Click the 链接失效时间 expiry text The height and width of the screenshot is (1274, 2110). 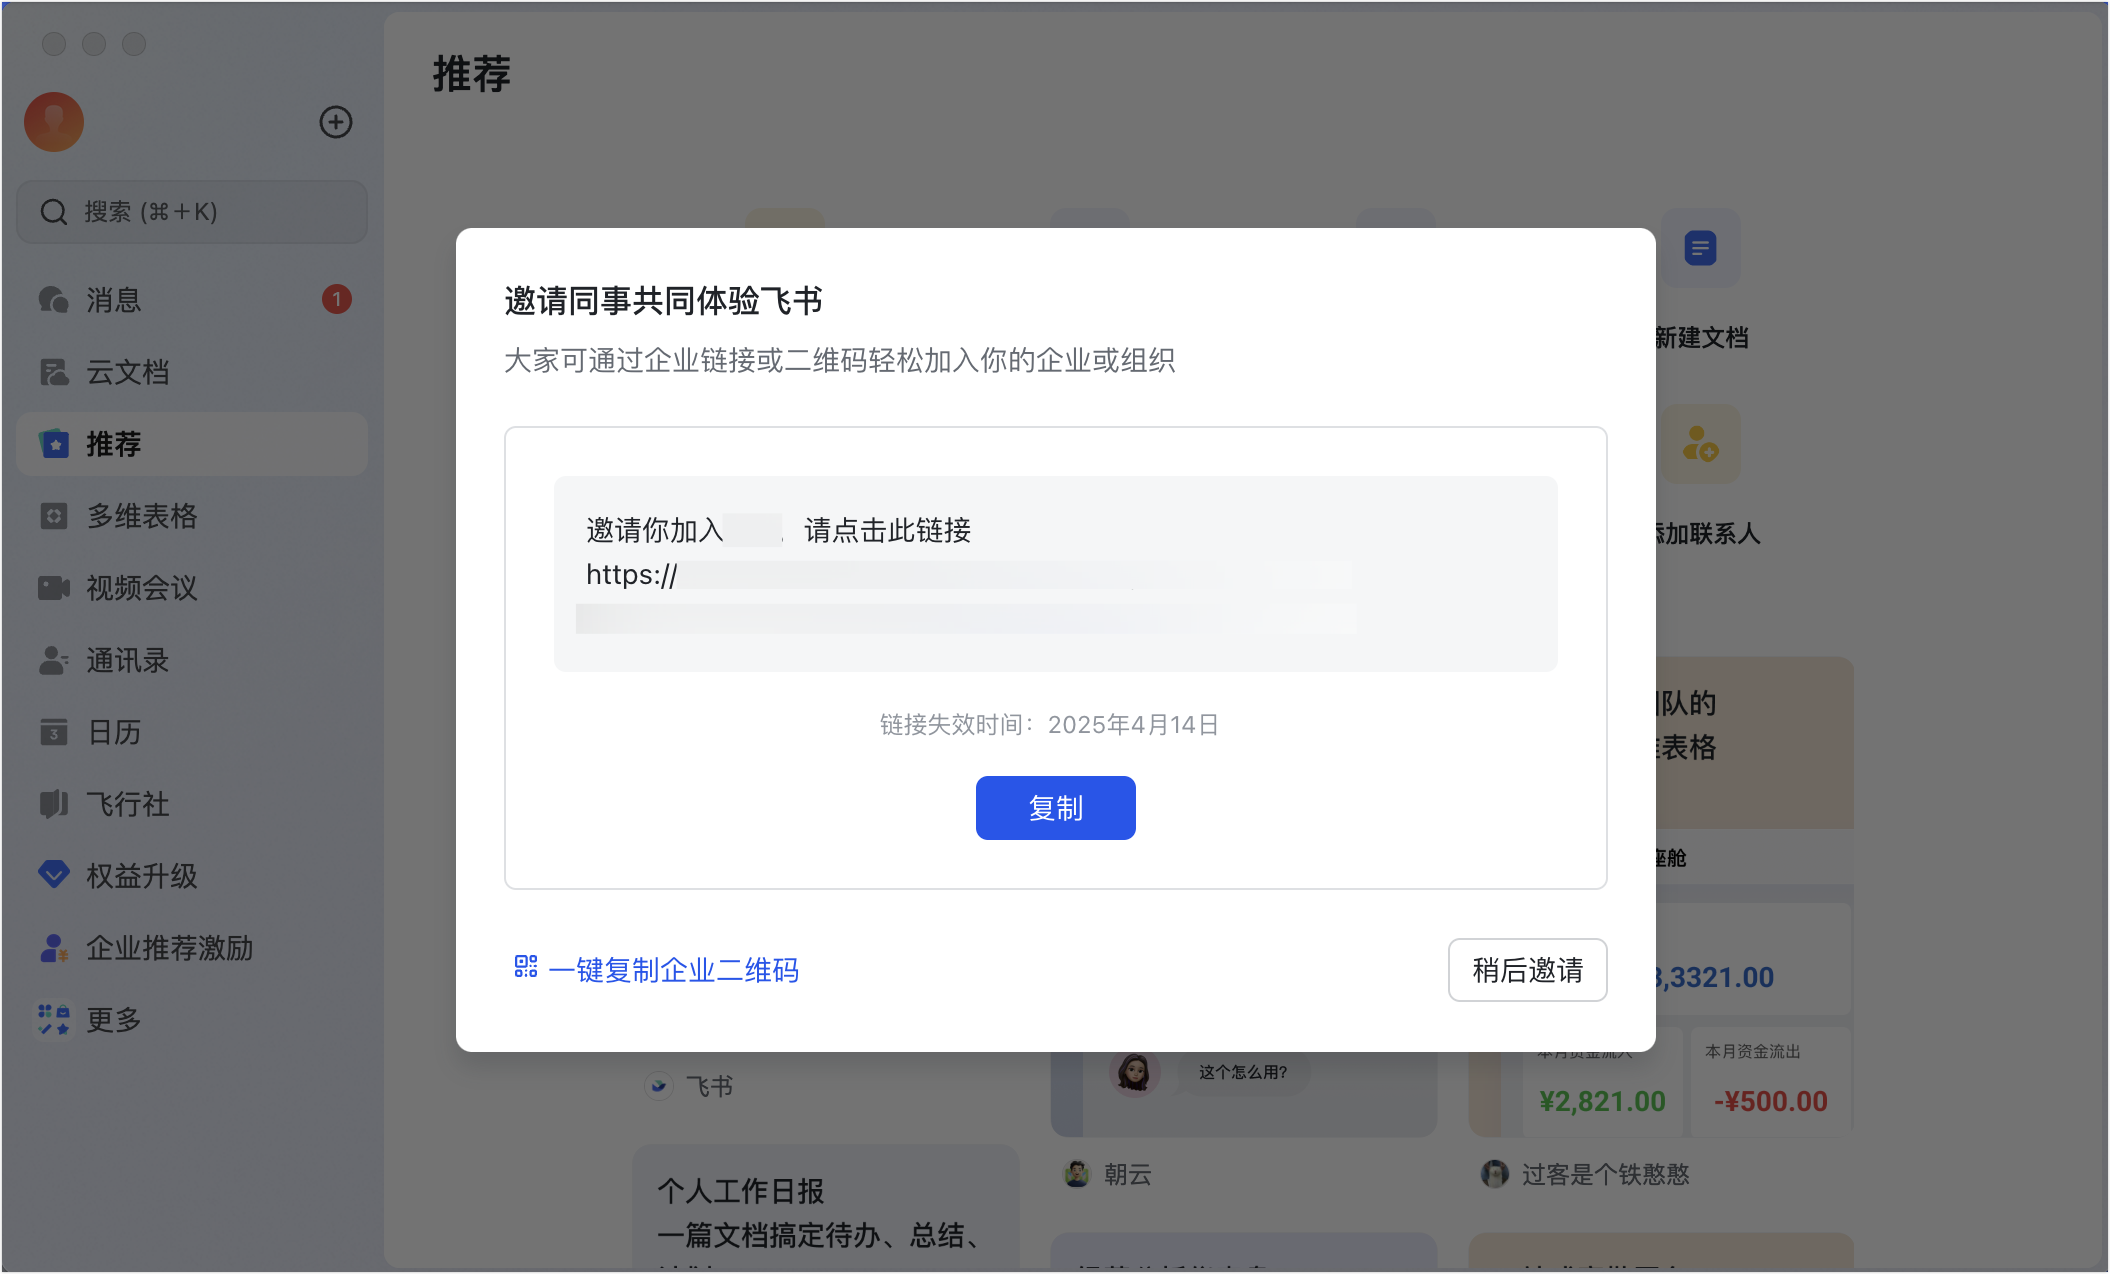[1049, 725]
